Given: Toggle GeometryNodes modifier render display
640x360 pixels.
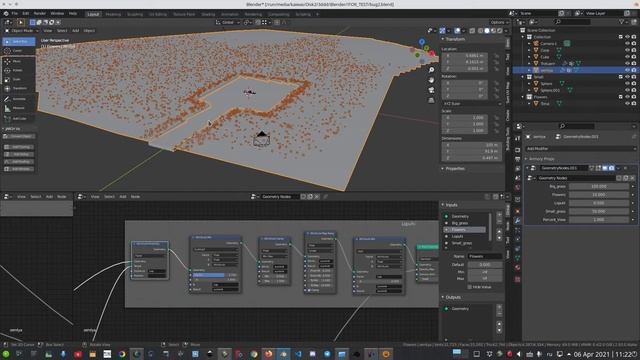Looking at the screenshot, I should 611,168.
